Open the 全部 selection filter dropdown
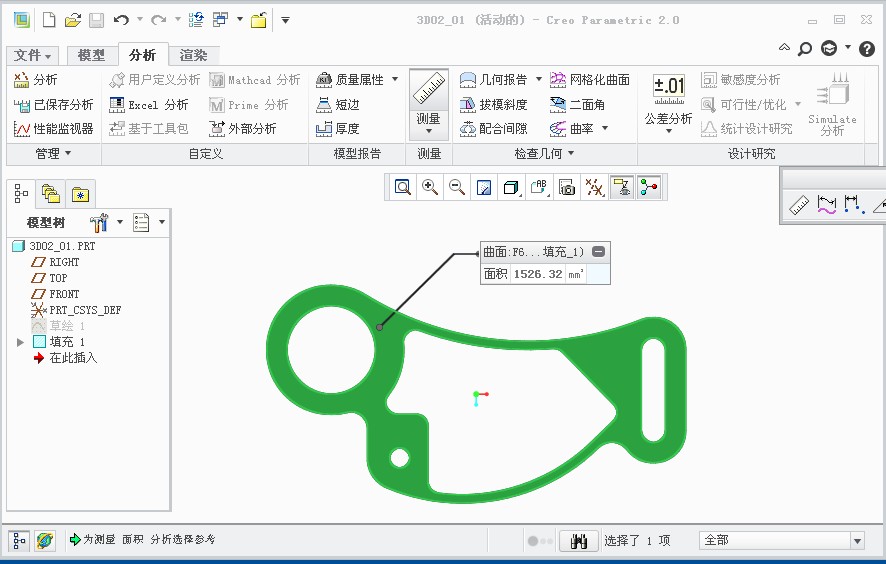 click(856, 540)
